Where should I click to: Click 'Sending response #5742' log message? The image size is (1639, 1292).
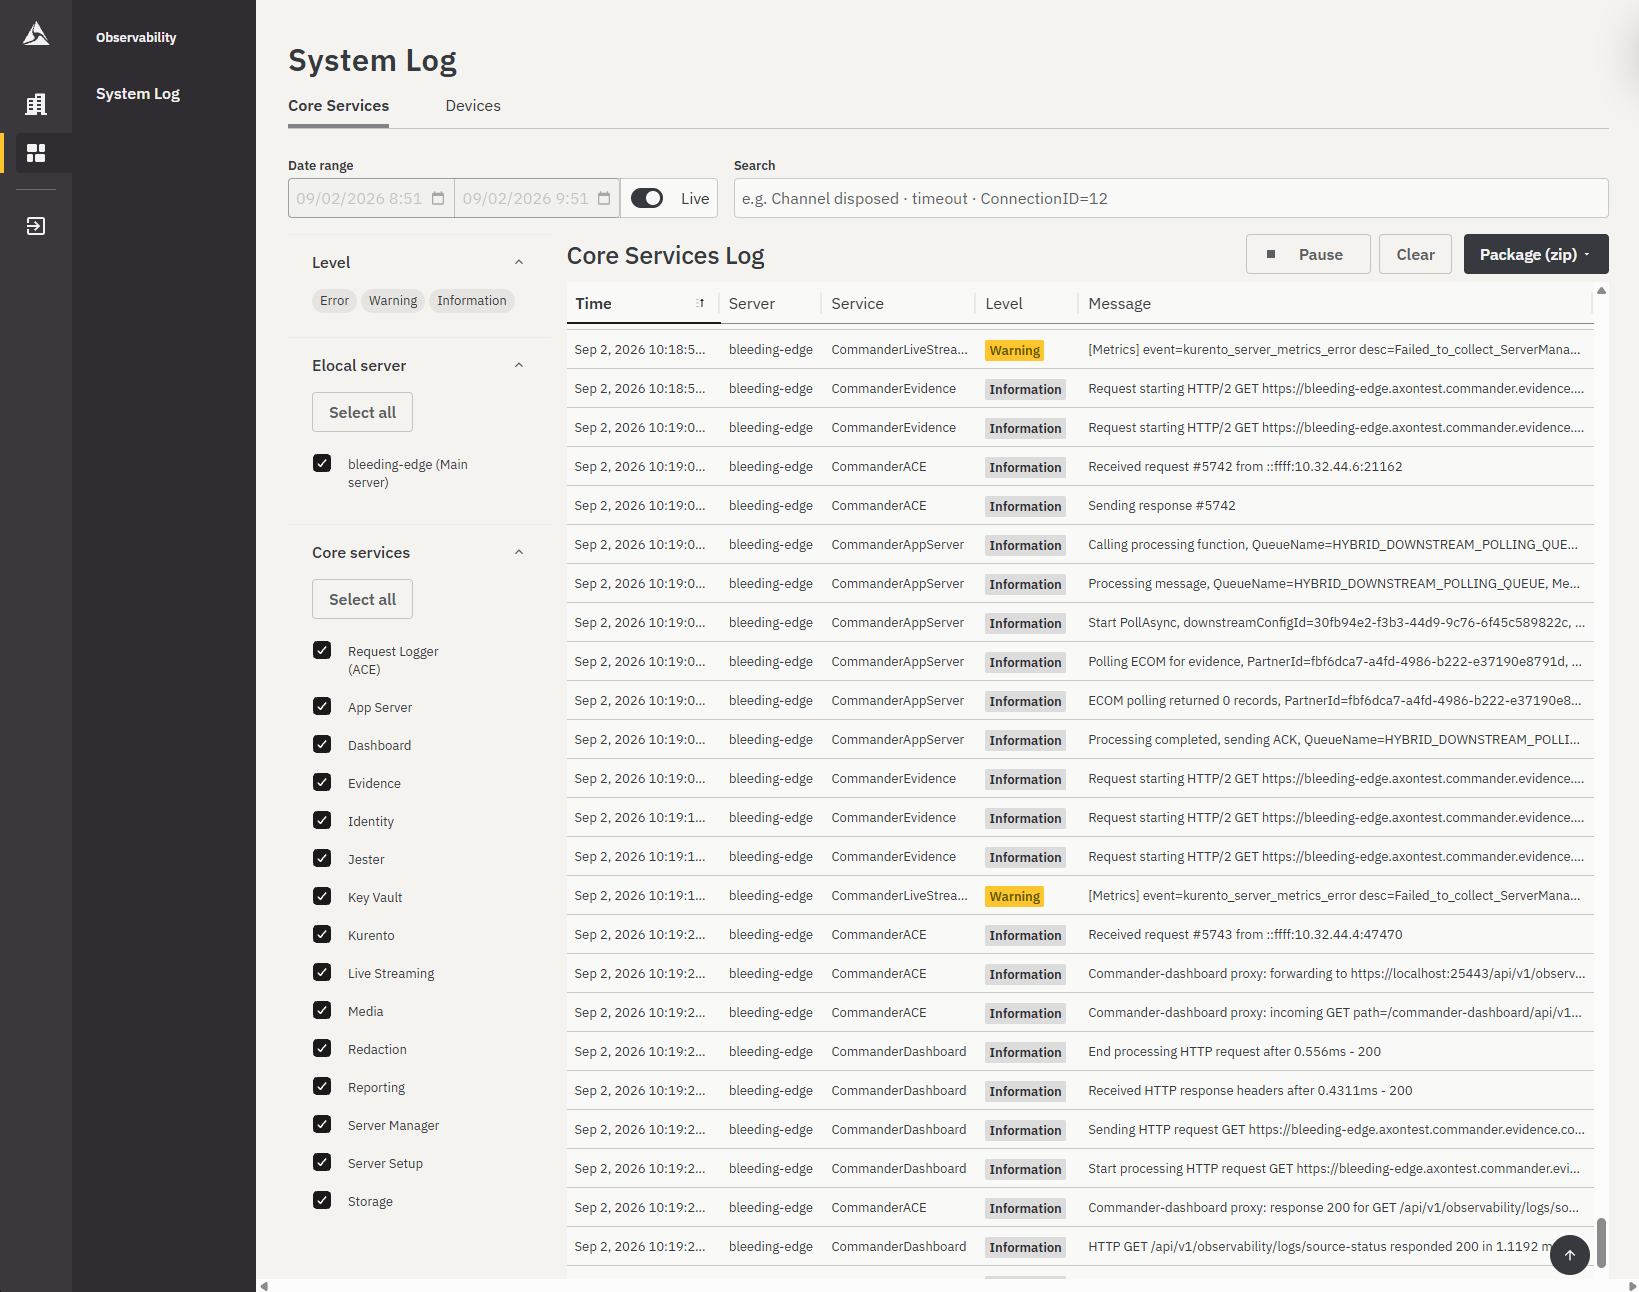tap(1162, 505)
